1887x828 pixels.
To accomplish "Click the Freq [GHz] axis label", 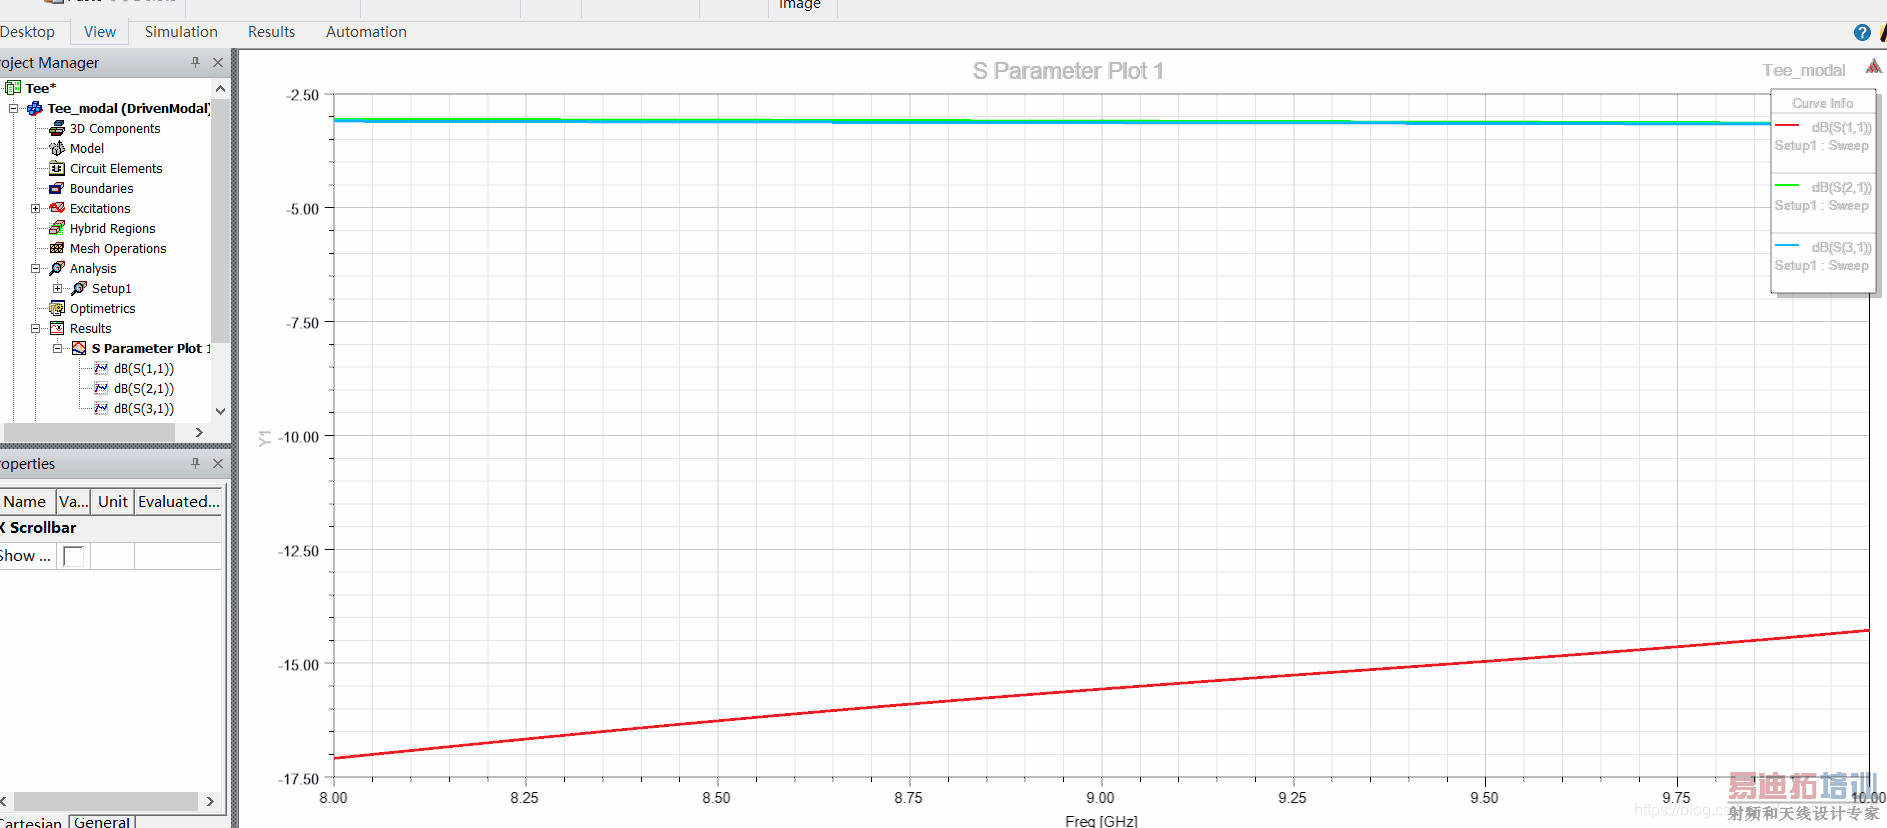I will 1101,821.
